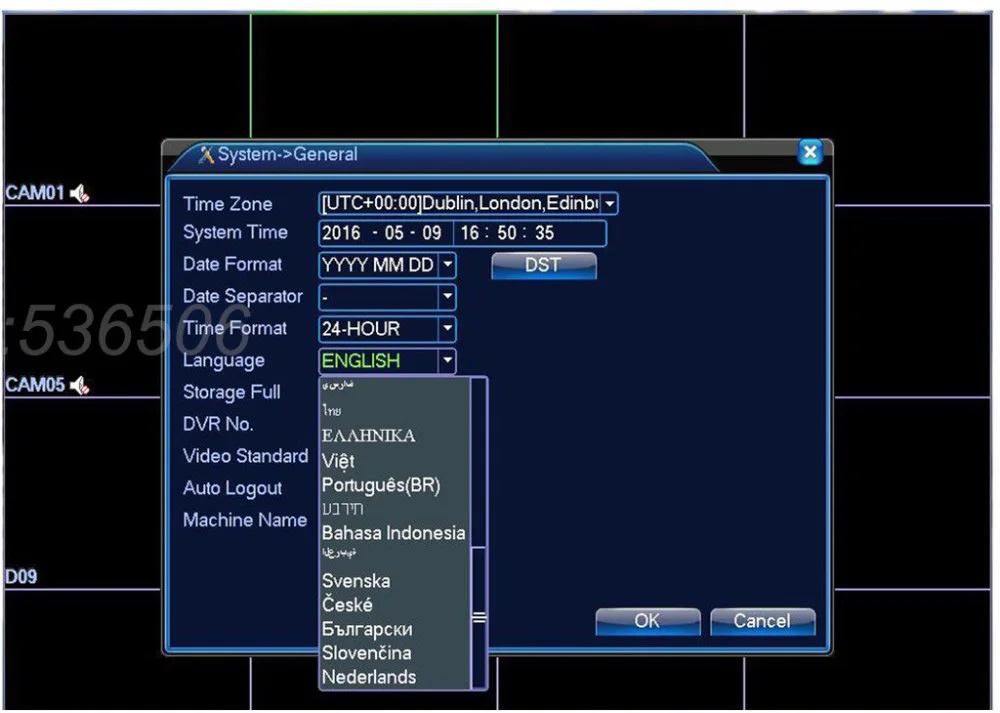Choose Thai (ไทย) from language list

coord(332,411)
